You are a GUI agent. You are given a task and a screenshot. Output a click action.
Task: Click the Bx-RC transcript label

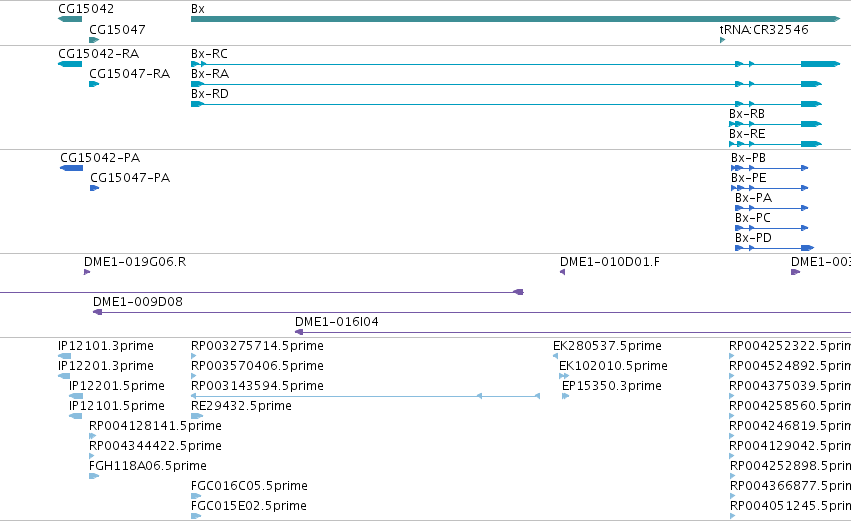click(209, 54)
